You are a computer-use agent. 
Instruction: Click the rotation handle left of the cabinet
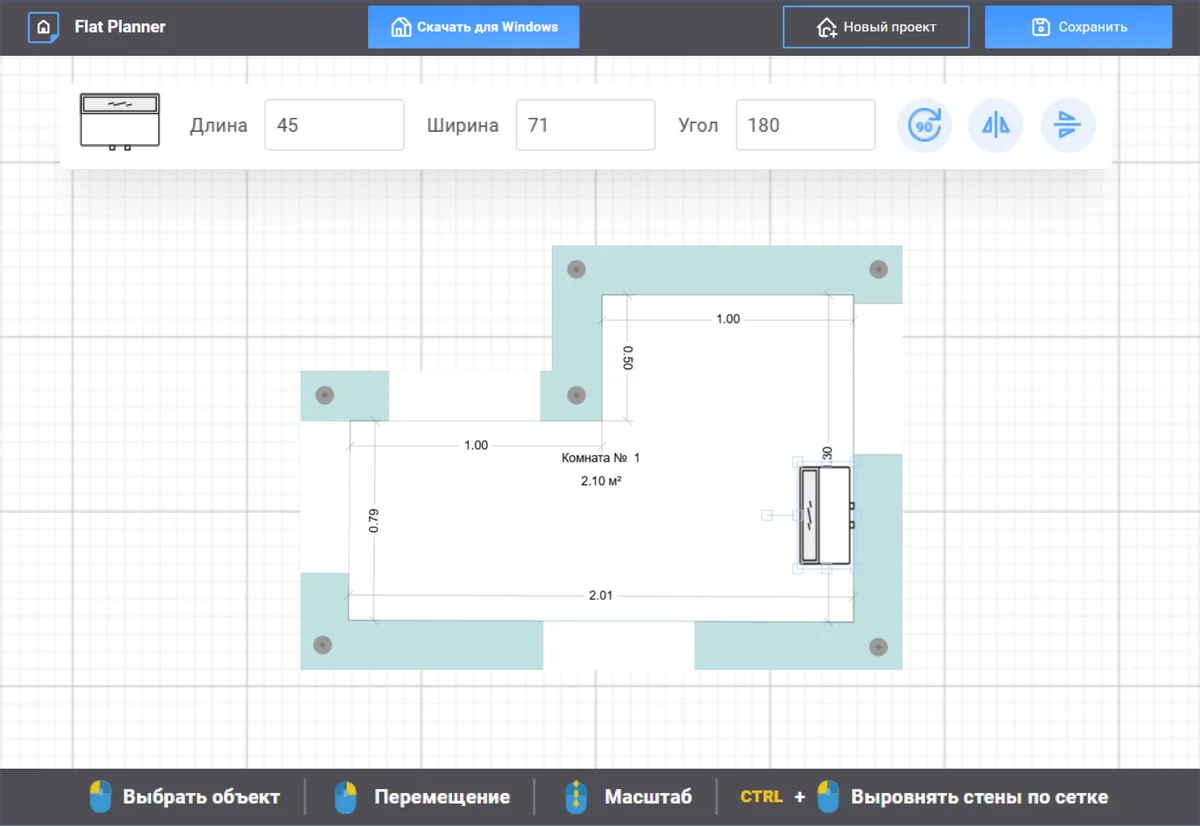point(767,515)
